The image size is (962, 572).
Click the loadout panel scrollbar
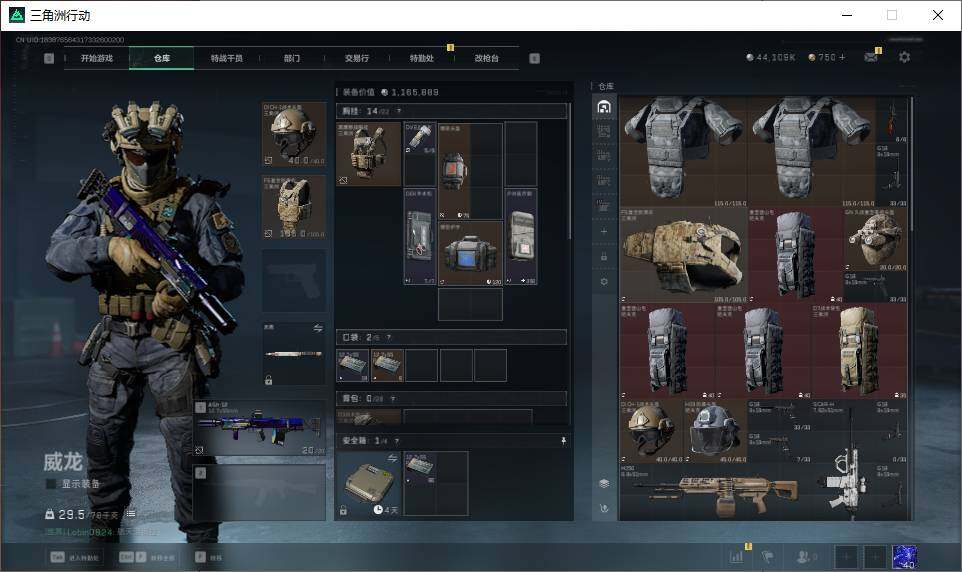pyautogui.click(x=570, y=172)
